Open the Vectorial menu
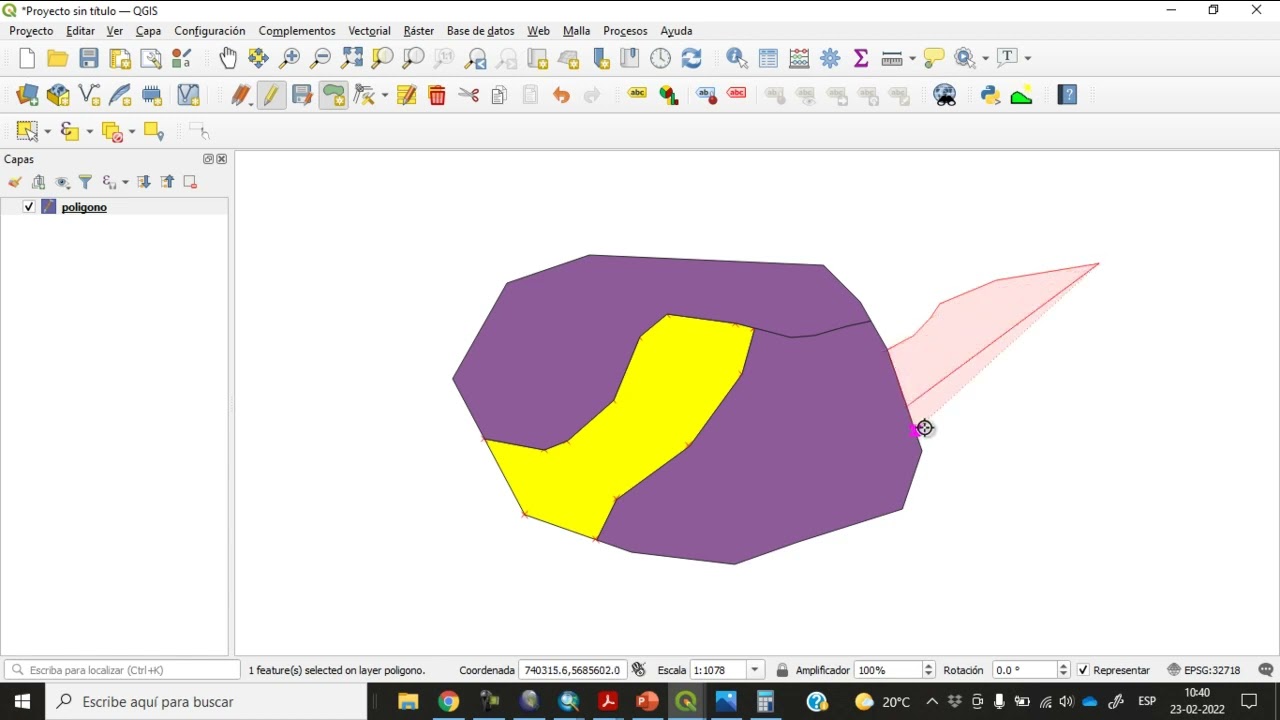1280x720 pixels. pos(369,31)
